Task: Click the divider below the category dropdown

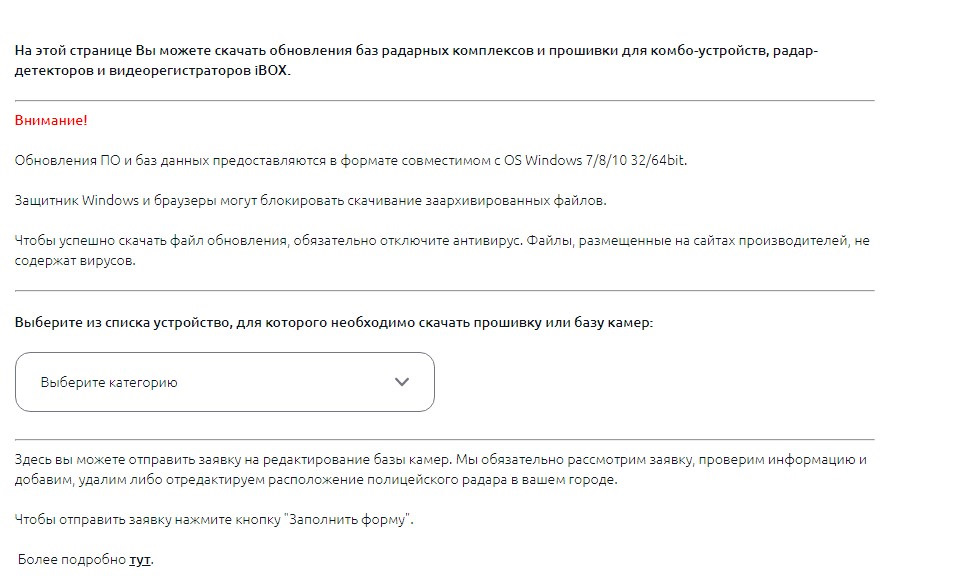Action: point(444,440)
